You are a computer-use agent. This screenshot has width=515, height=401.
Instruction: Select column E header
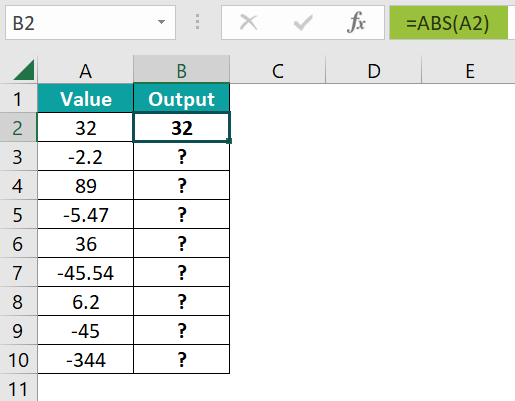[469, 70]
